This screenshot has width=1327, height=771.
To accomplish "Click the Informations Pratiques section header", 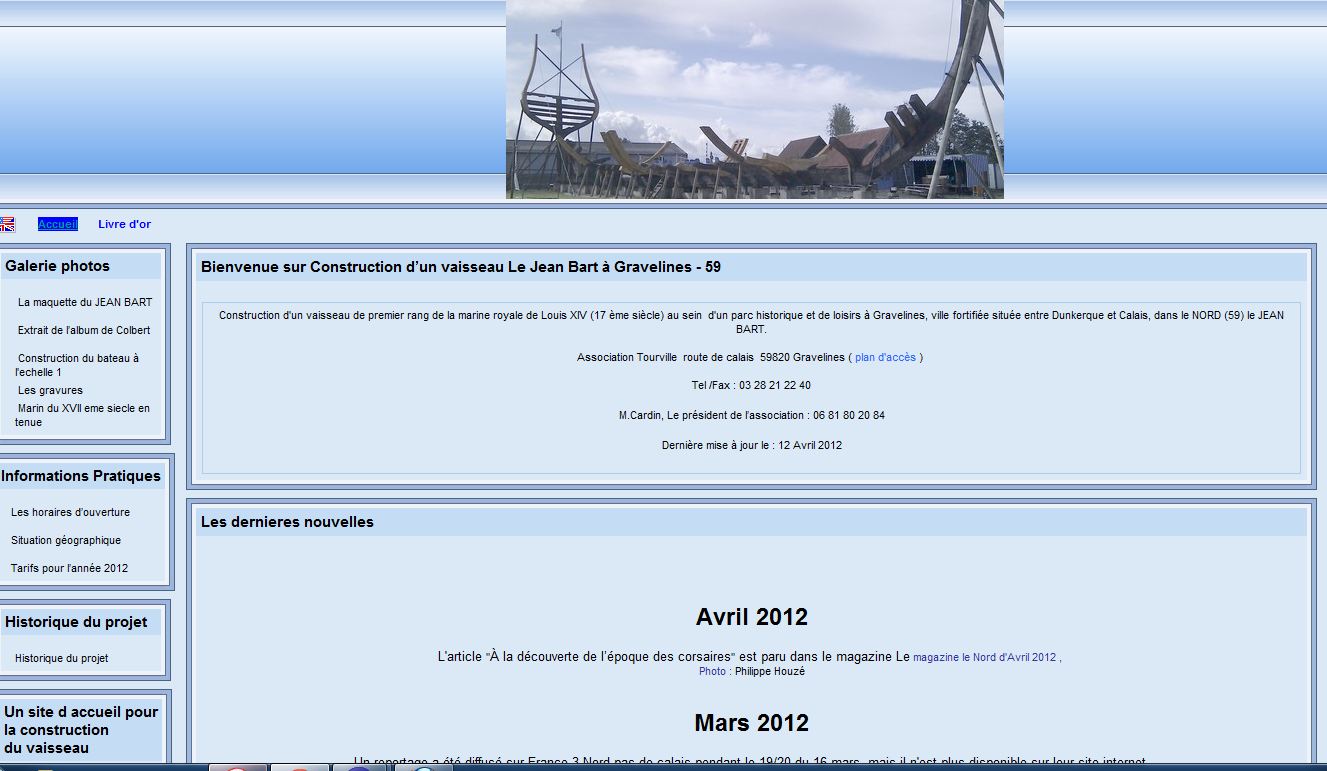I will [x=81, y=476].
